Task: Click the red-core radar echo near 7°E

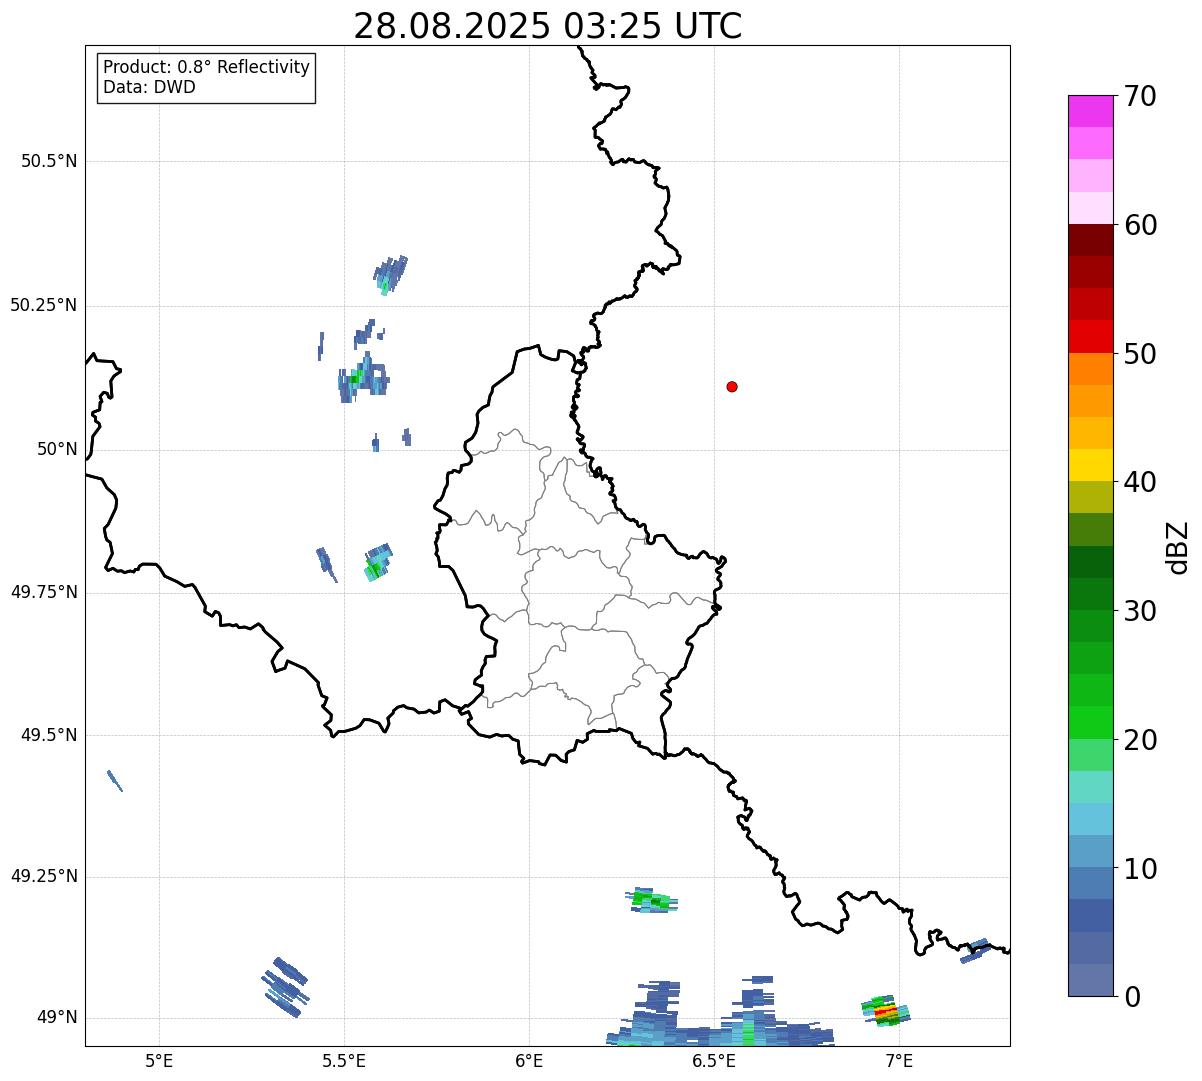Action: 886,1012
